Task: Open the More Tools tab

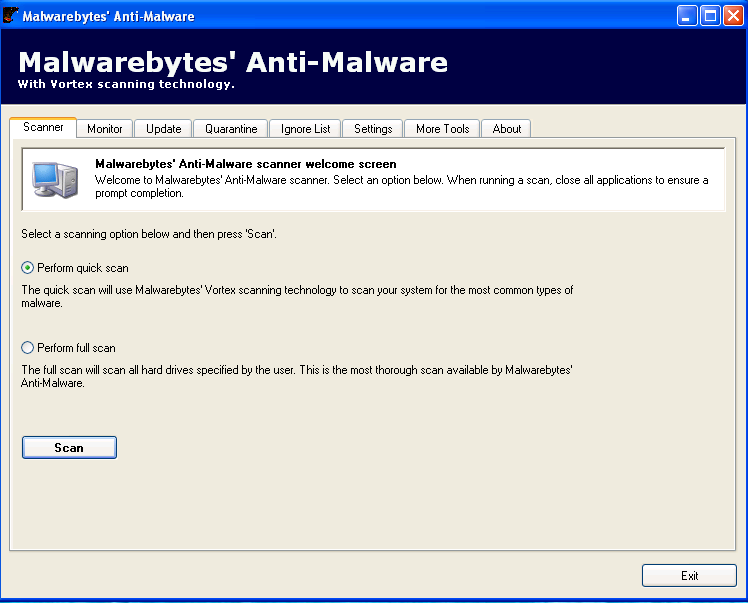Action: 442,129
